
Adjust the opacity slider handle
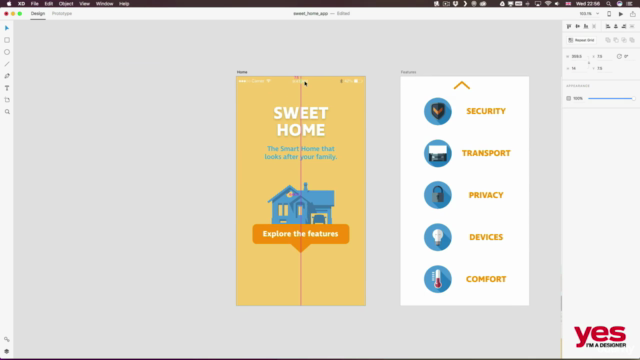pos(633,98)
